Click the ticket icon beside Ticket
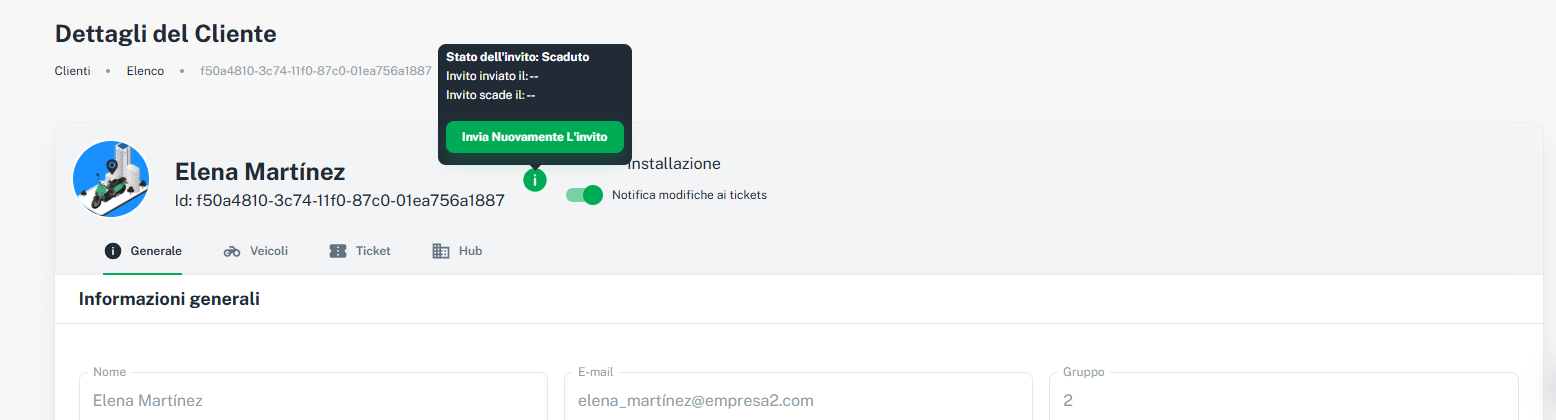Image resolution: width=1556 pixels, height=420 pixels. (338, 251)
